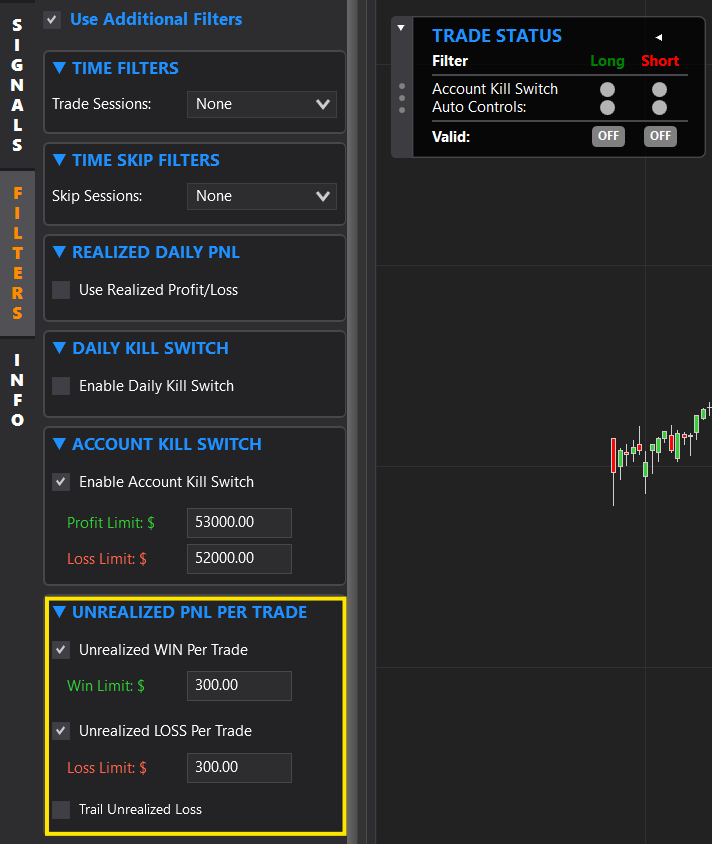Viewport: 712px width, 844px height.
Task: Click the Profit Limit input field
Action: coord(239,522)
